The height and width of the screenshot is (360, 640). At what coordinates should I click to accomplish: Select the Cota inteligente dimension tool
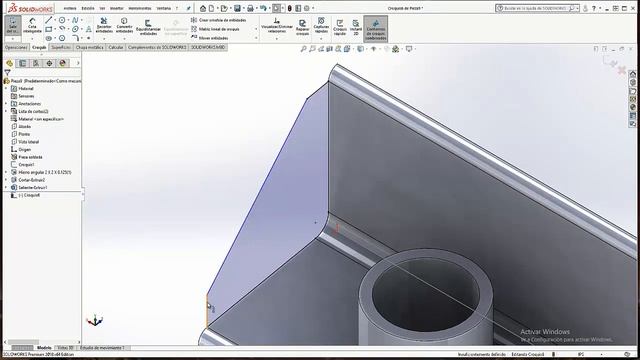[32, 25]
